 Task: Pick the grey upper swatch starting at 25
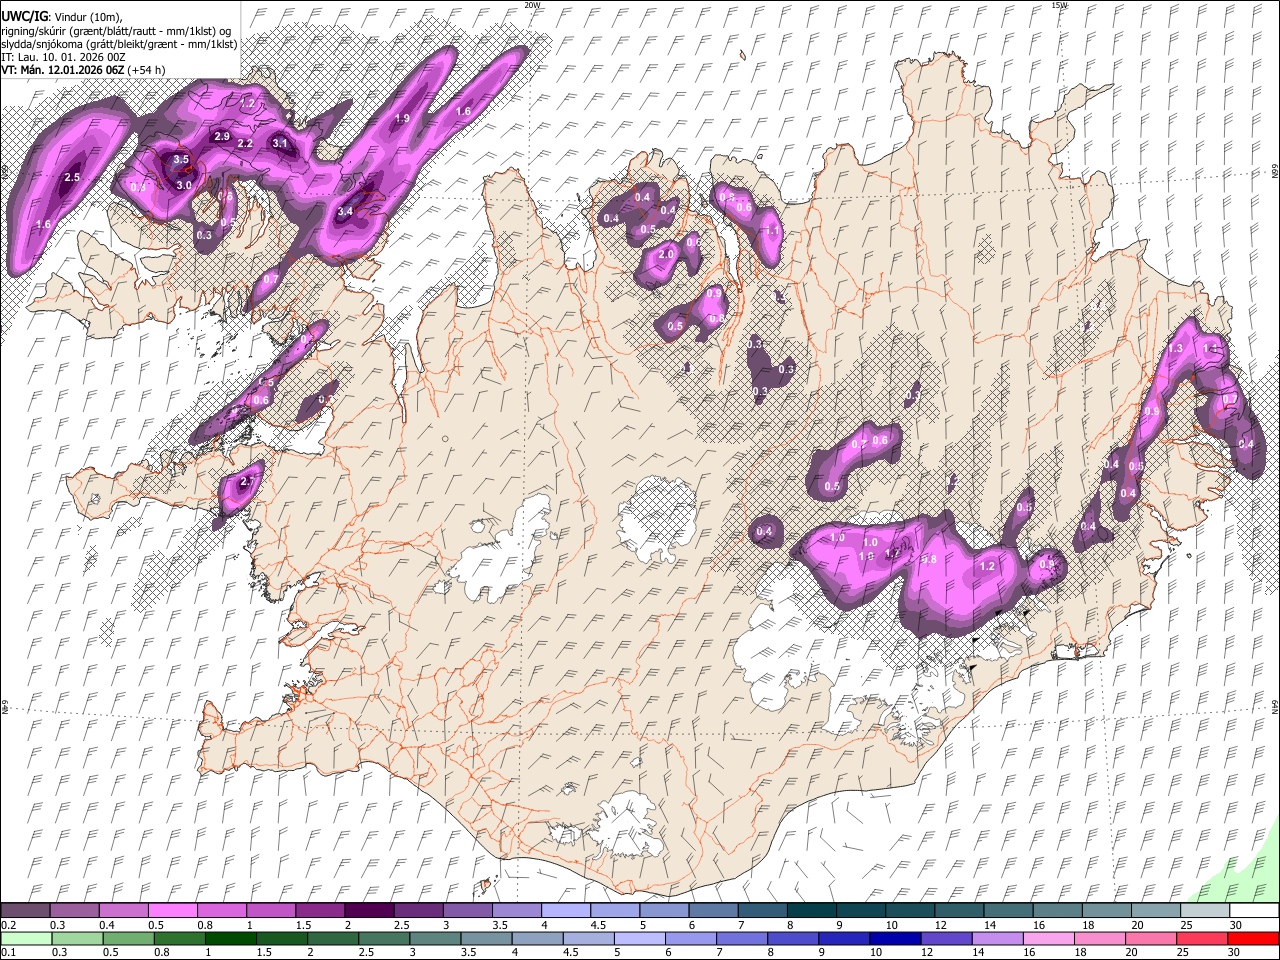pos(1205,911)
